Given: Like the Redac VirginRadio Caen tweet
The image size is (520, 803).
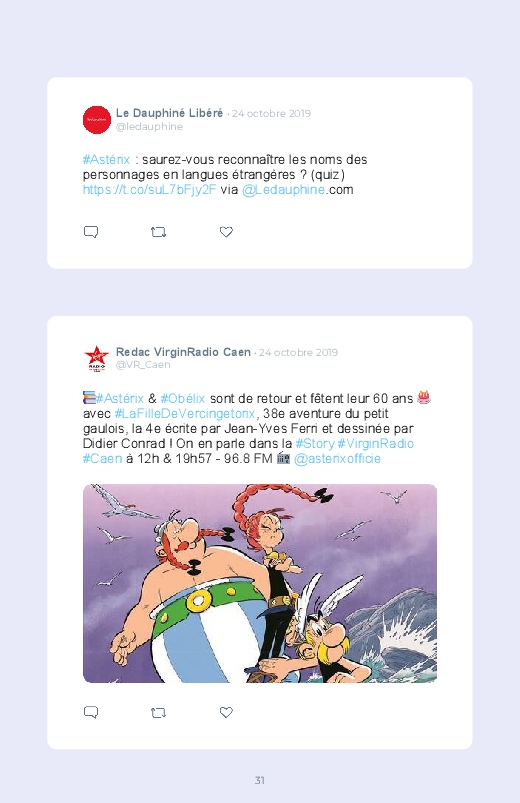Looking at the screenshot, I should (226, 712).
